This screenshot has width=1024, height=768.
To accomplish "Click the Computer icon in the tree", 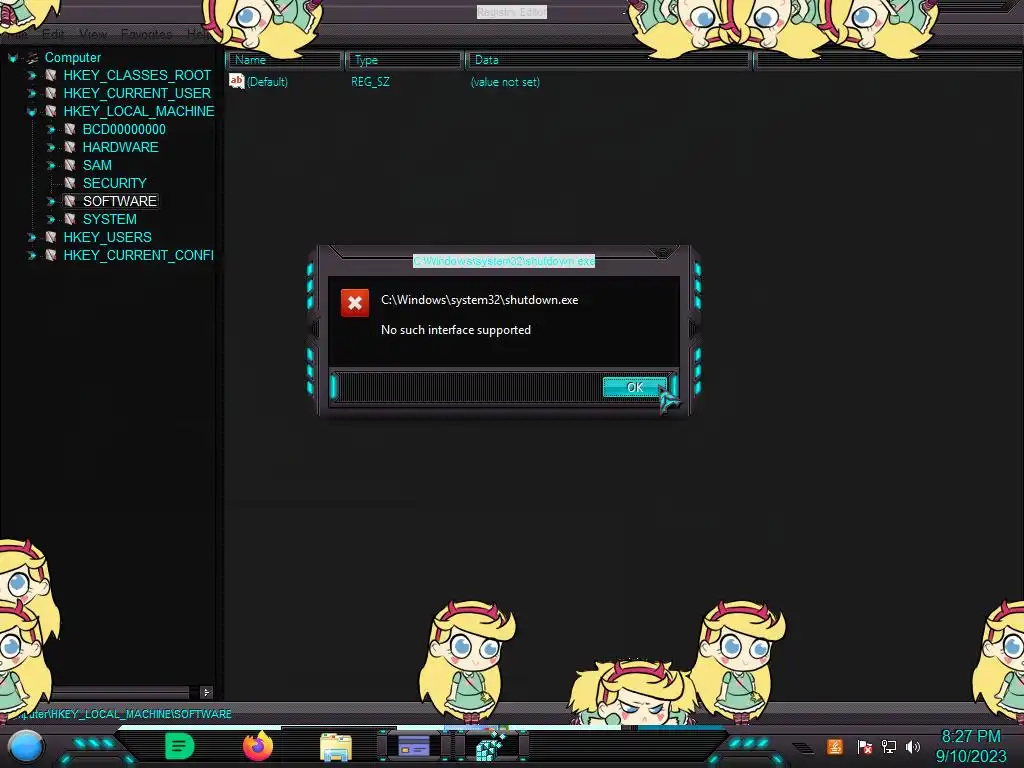I will [x=33, y=57].
